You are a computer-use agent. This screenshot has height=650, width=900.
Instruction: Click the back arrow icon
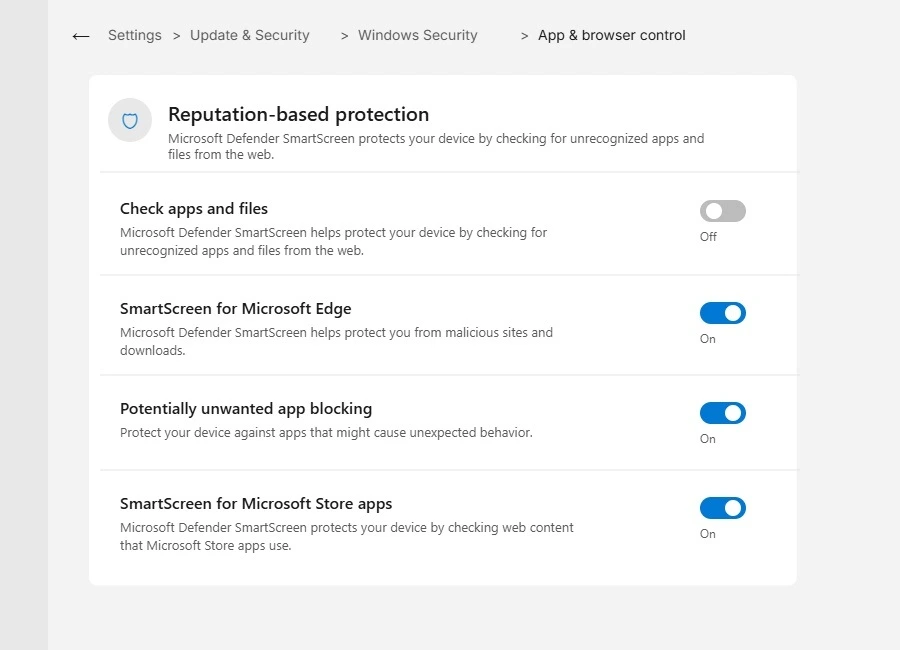[81, 36]
